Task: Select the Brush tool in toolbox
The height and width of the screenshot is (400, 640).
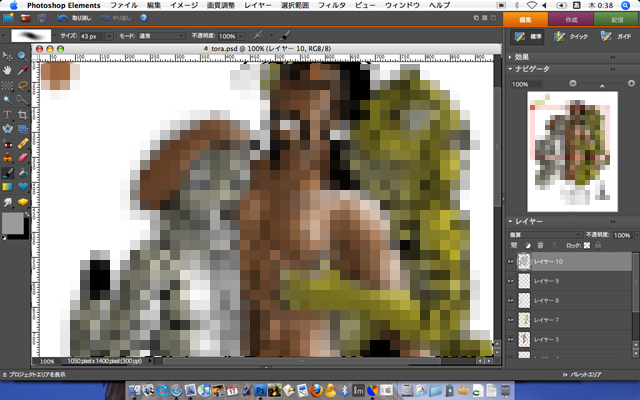Action: 7,173
